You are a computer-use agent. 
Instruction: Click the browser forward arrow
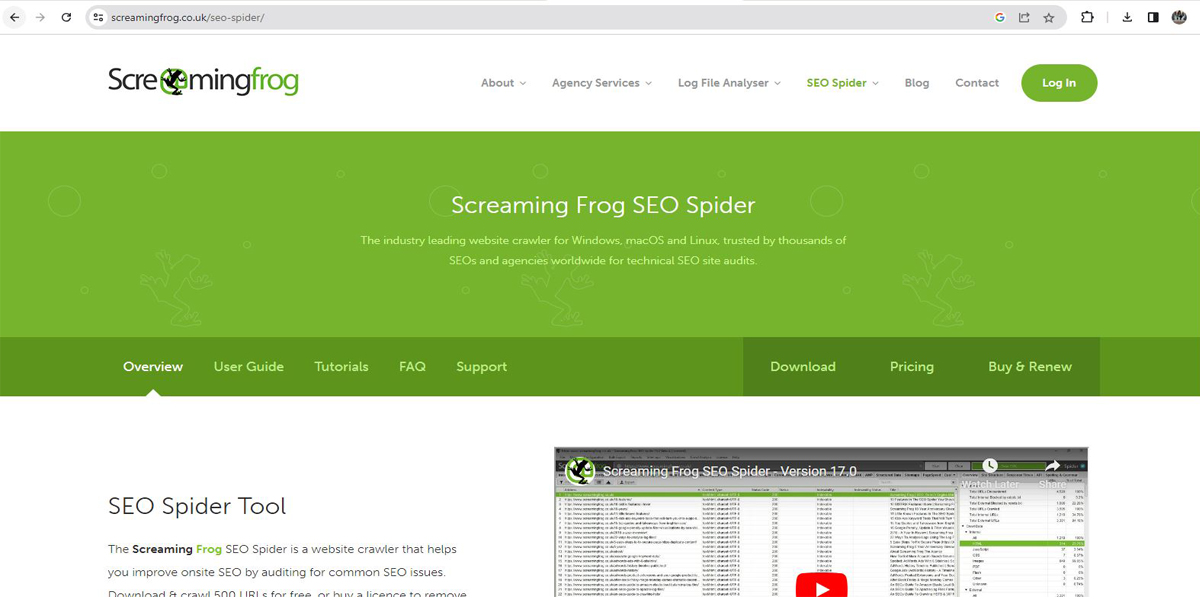tap(40, 17)
